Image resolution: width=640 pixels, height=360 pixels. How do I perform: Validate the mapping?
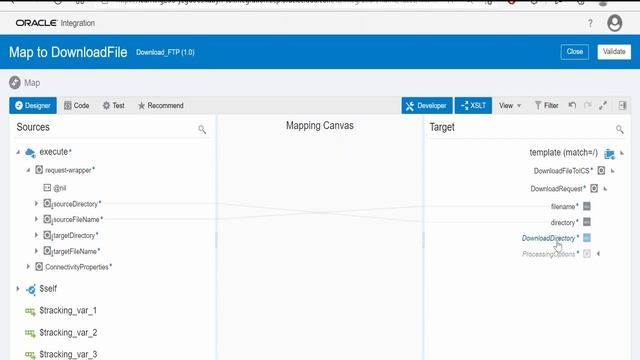(x=614, y=52)
